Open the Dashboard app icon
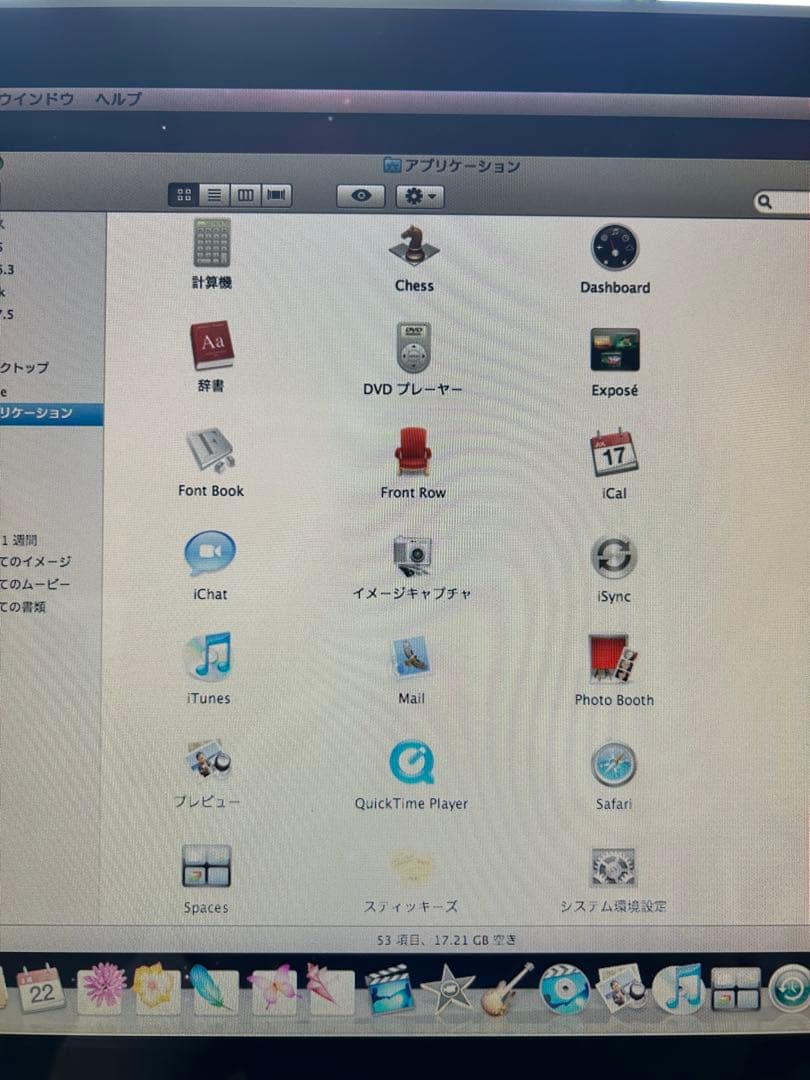This screenshot has width=810, height=1080. point(614,248)
